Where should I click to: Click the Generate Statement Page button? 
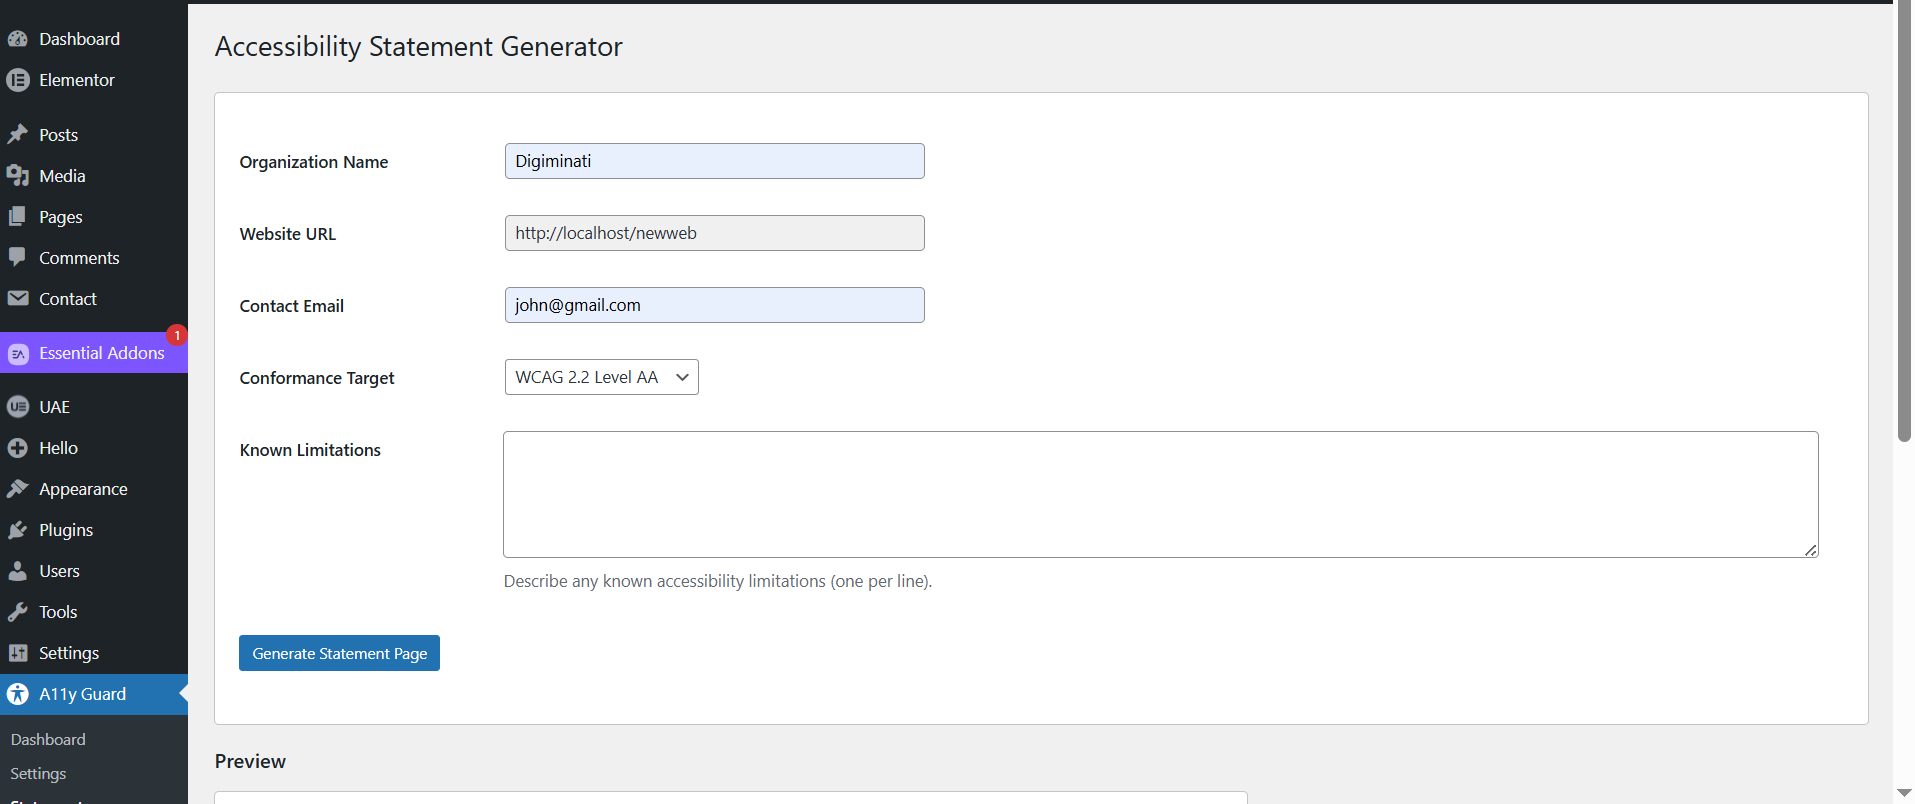(x=339, y=653)
